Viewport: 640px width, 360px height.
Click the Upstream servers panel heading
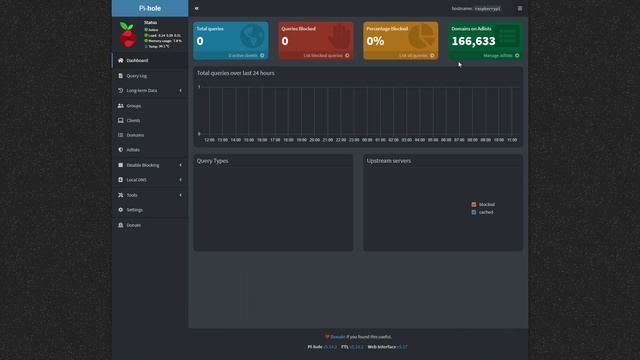(389, 161)
